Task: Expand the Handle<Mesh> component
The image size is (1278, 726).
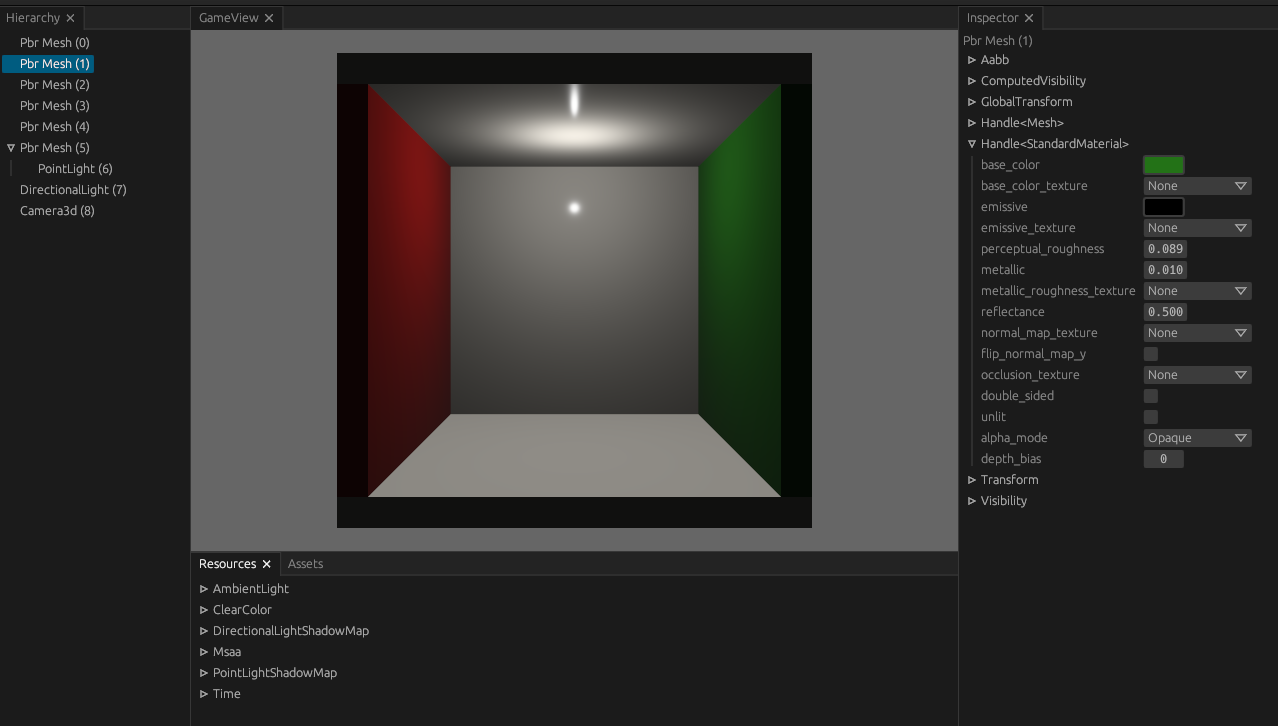Action: click(x=971, y=123)
